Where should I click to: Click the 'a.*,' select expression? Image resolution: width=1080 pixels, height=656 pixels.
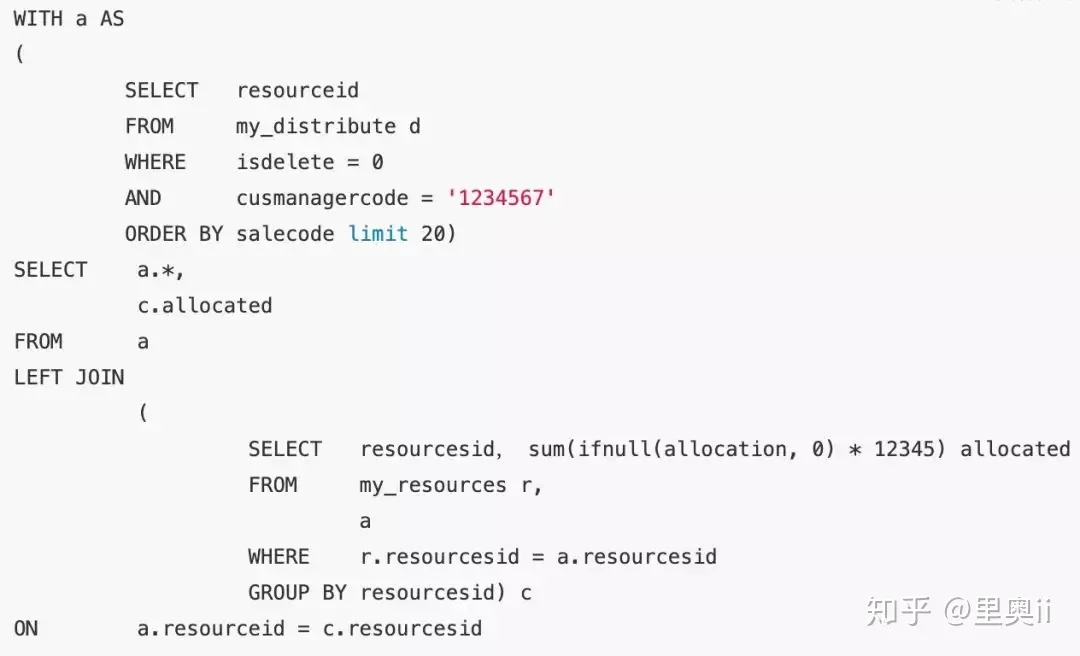click(160, 270)
